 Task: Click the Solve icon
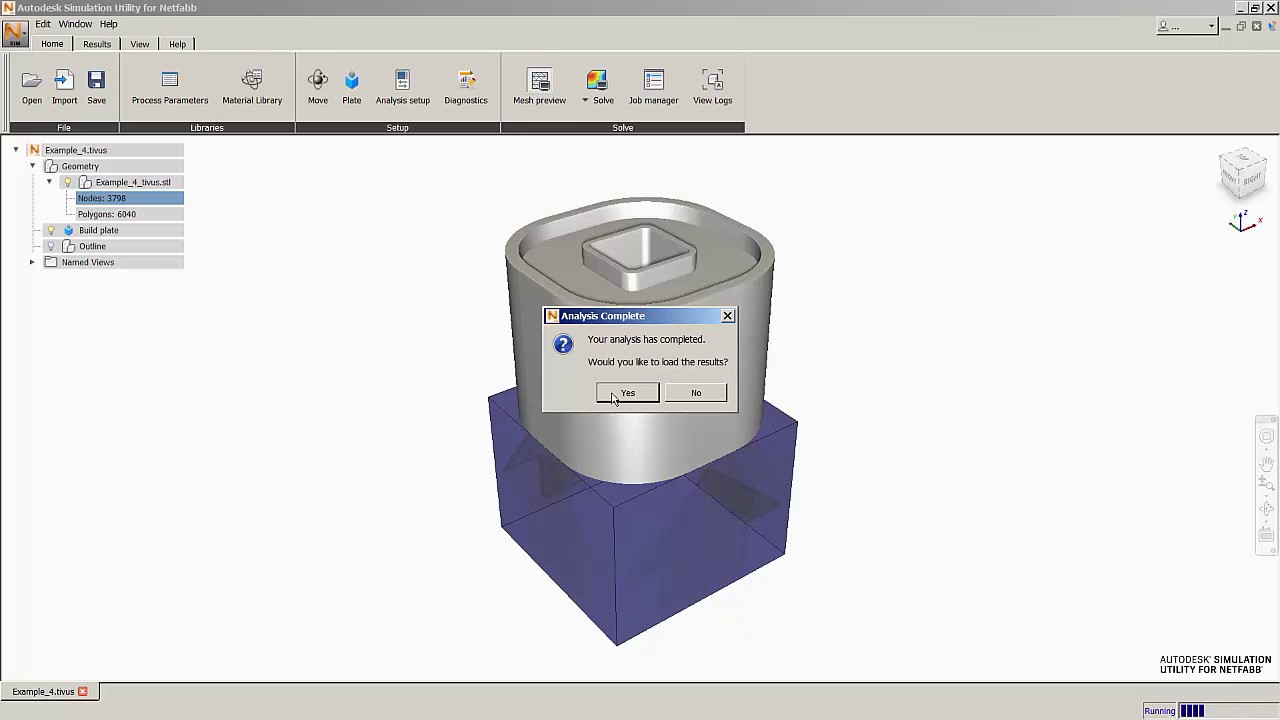(597, 80)
